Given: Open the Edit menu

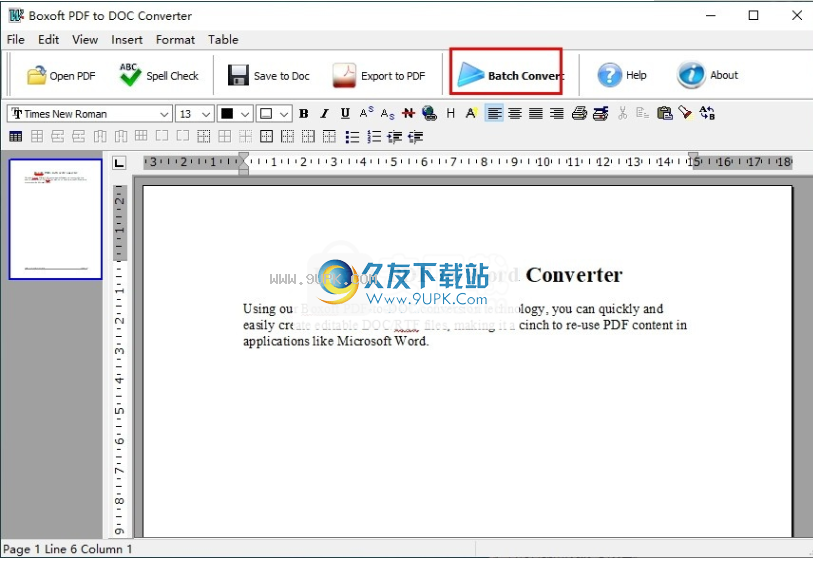Looking at the screenshot, I should point(48,39).
